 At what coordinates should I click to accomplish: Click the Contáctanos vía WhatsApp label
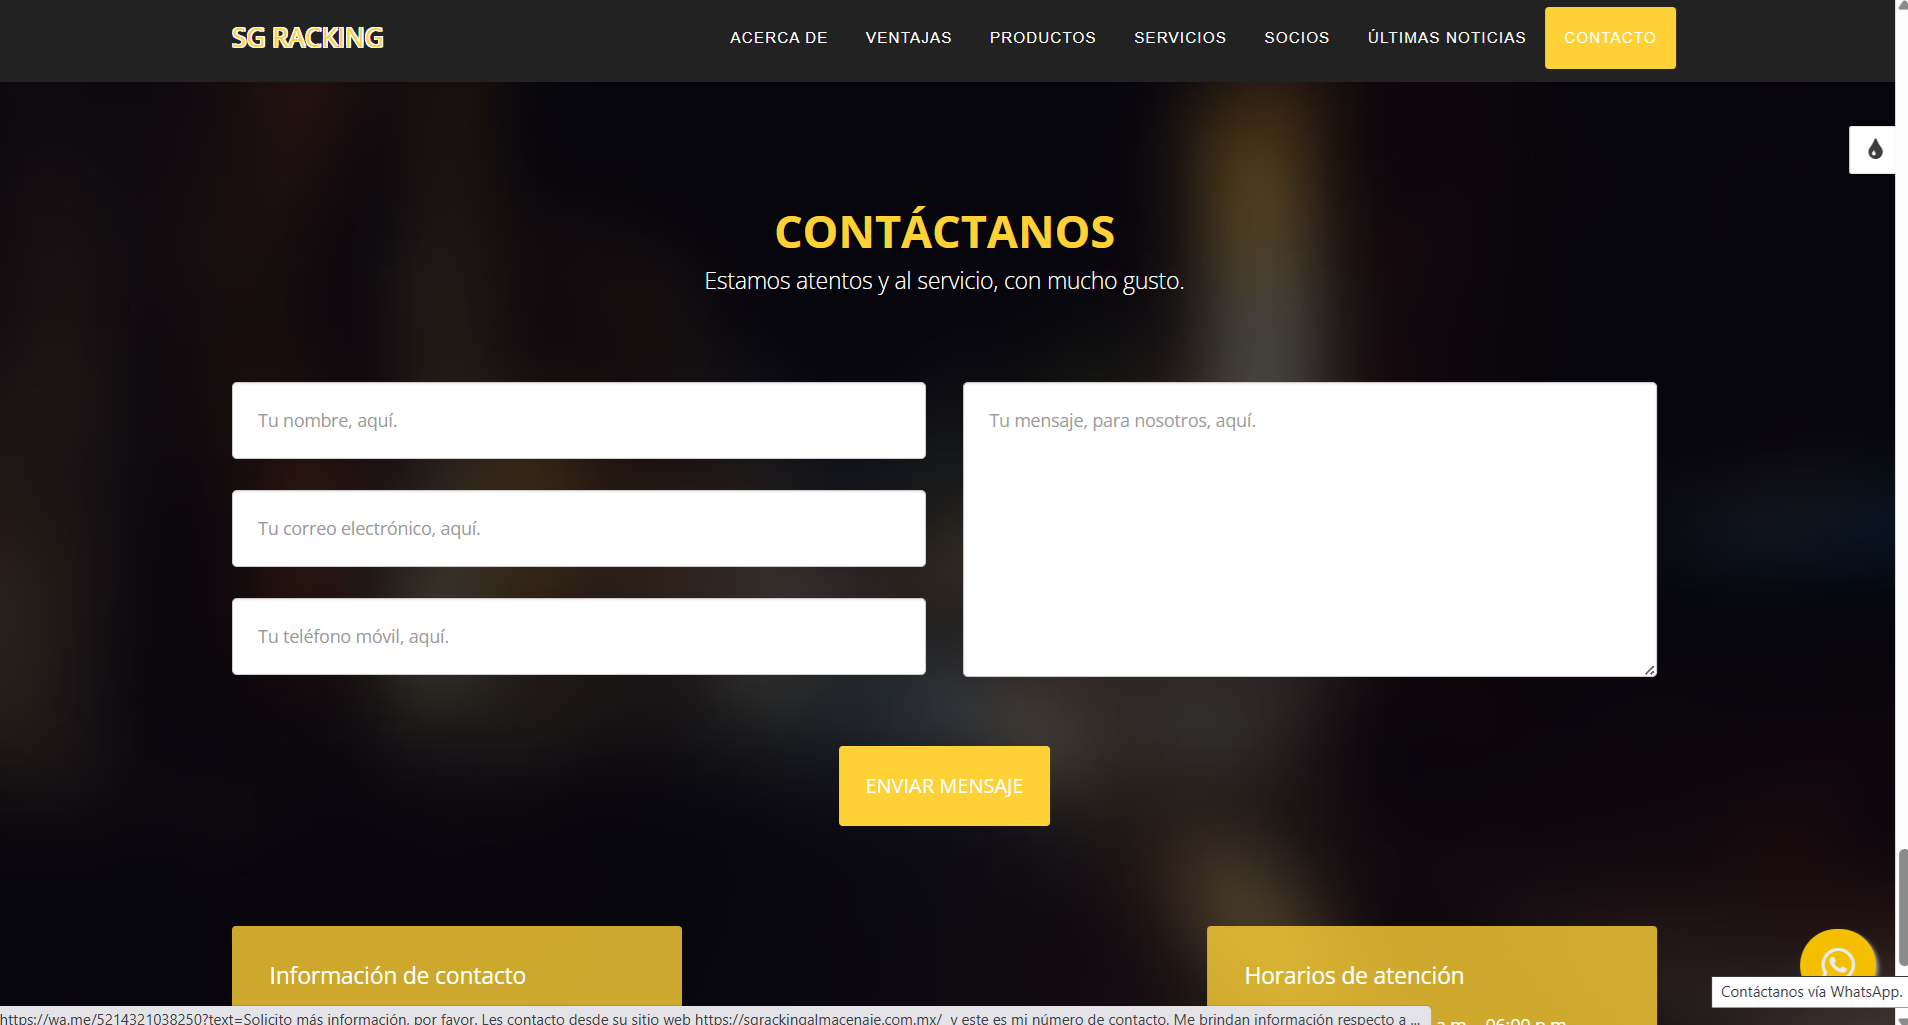1810,992
